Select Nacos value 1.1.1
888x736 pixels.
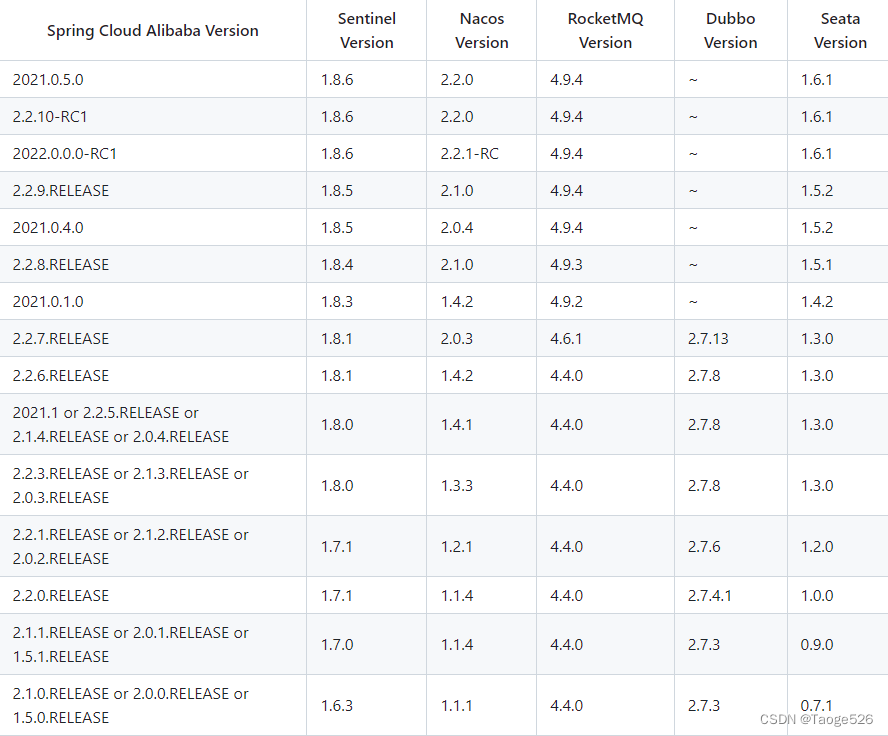(456, 706)
